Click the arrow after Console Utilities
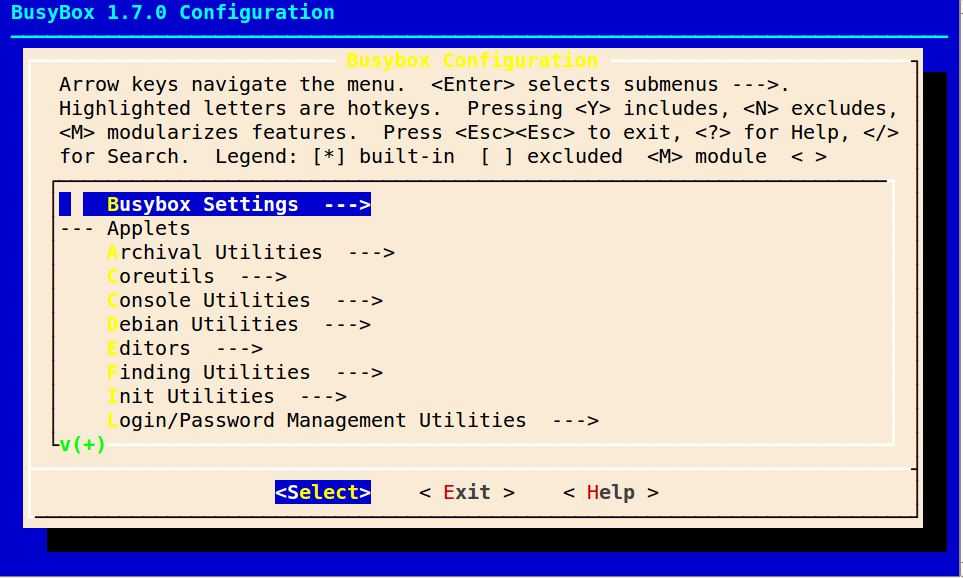963x578 pixels. click(x=359, y=300)
